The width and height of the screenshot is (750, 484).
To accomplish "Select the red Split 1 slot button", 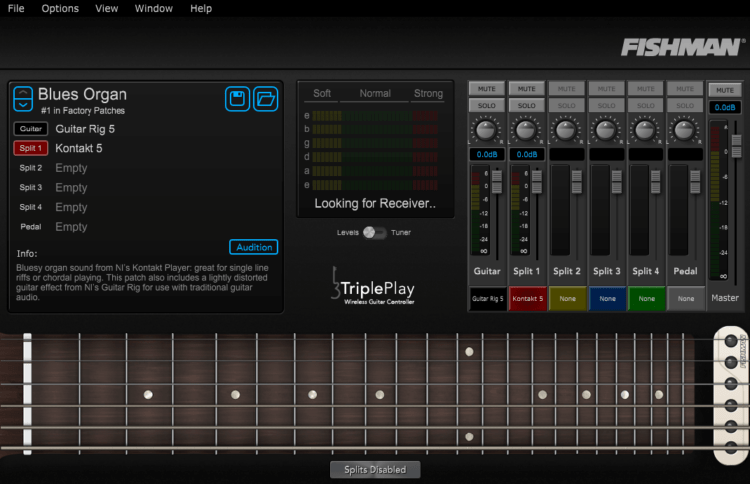I will (31, 148).
